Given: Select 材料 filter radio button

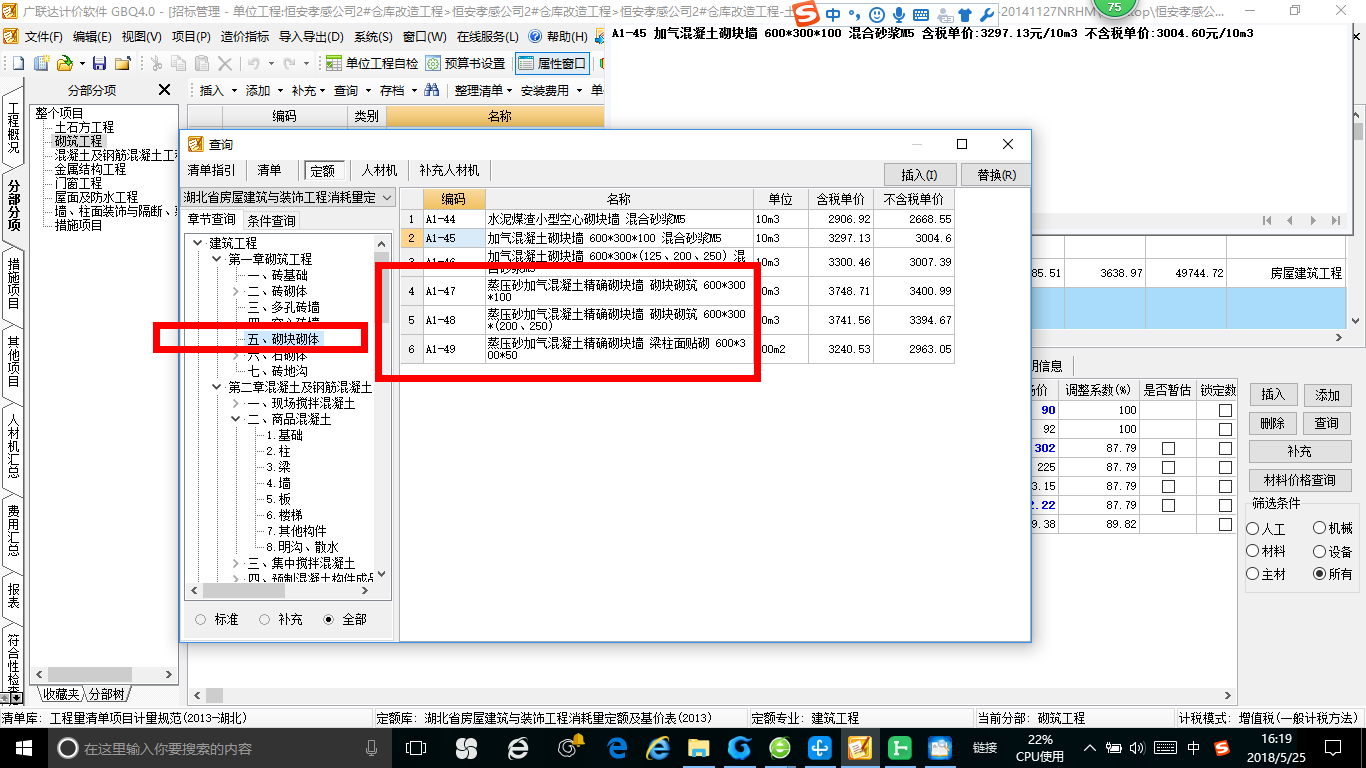Looking at the screenshot, I should point(1253,551).
